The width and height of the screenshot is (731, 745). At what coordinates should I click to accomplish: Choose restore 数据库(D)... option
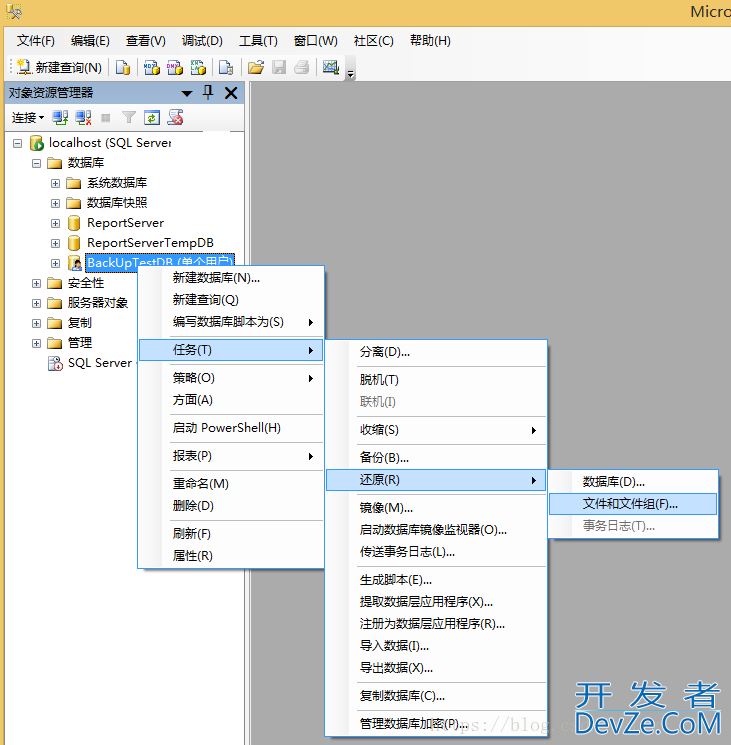[x=633, y=482]
